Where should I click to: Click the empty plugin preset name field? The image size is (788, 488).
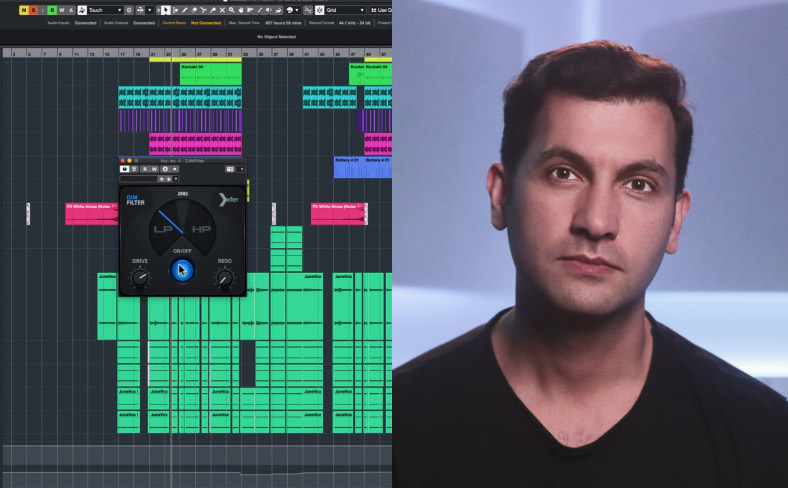pyautogui.click(x=139, y=179)
